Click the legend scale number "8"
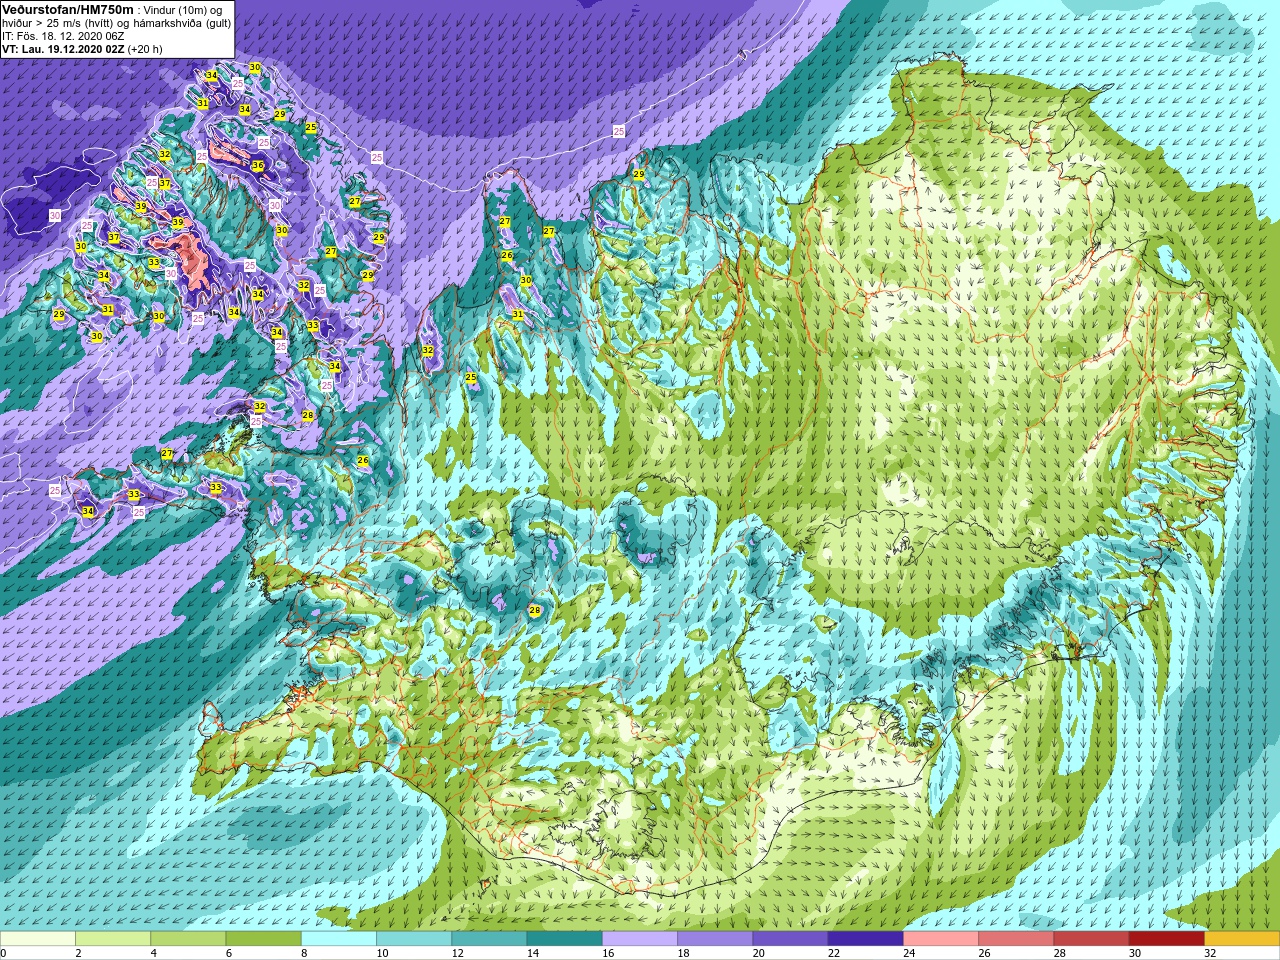 [x=302, y=953]
